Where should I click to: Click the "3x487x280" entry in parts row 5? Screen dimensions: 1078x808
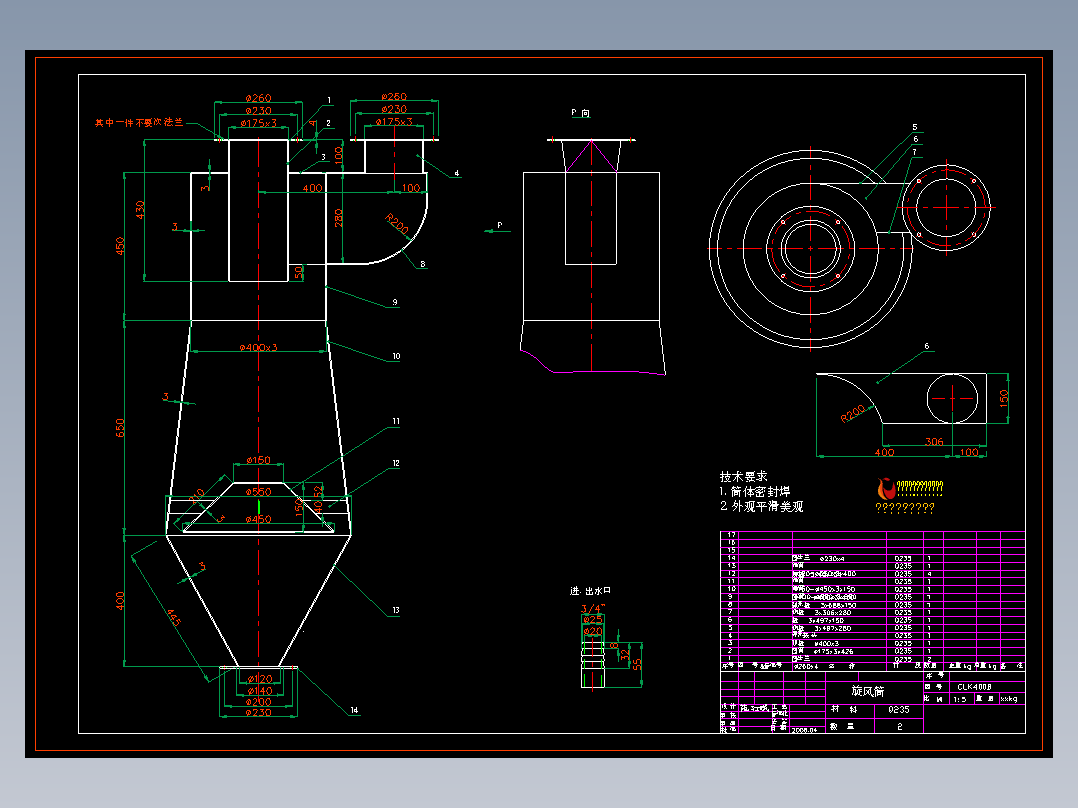click(832, 628)
